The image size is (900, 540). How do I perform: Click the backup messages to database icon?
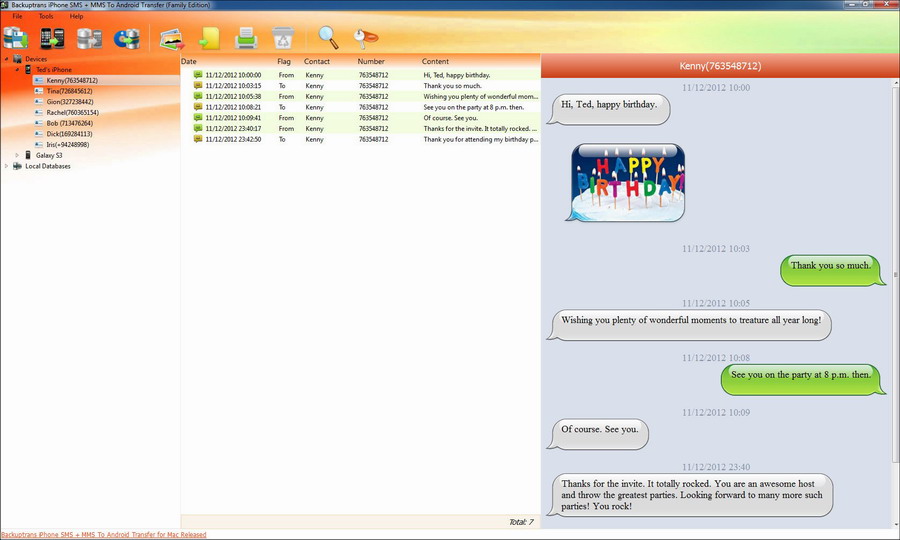(15, 38)
